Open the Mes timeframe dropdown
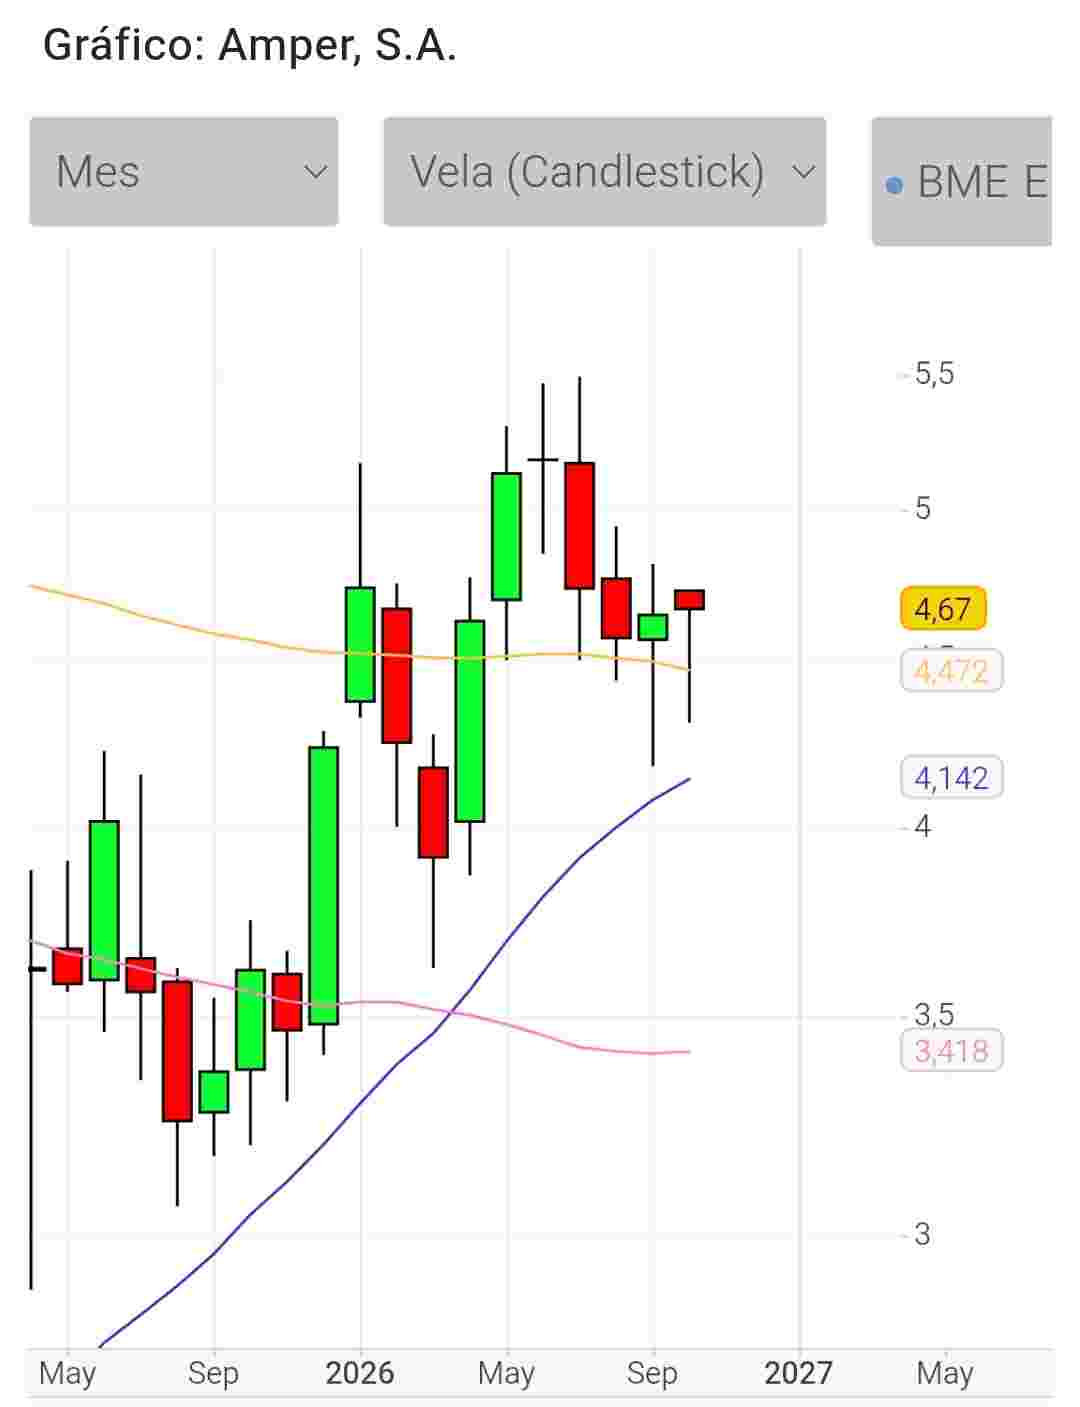The width and height of the screenshot is (1080, 1407). tap(184, 172)
